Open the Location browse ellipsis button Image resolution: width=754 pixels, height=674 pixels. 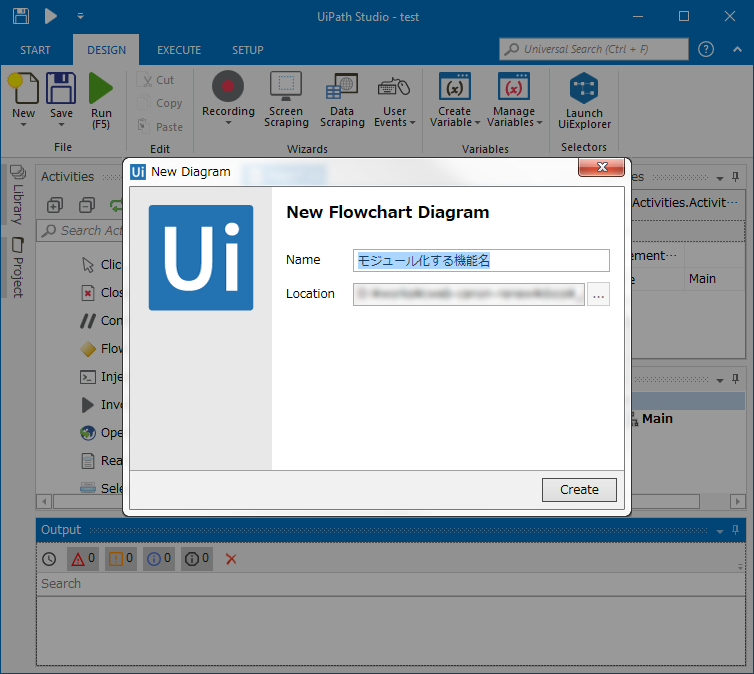(598, 294)
